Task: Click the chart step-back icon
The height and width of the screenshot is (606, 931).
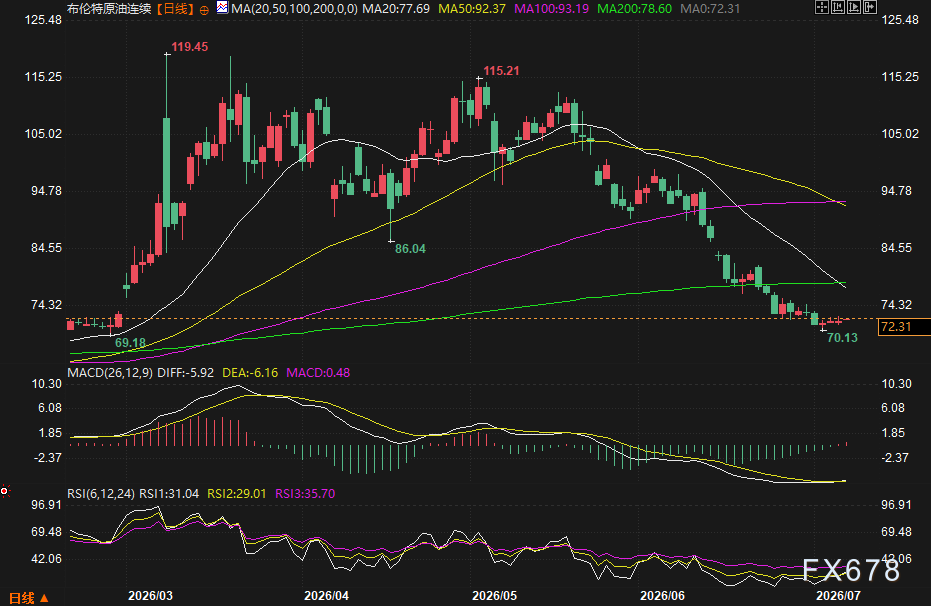Action: coord(838,7)
